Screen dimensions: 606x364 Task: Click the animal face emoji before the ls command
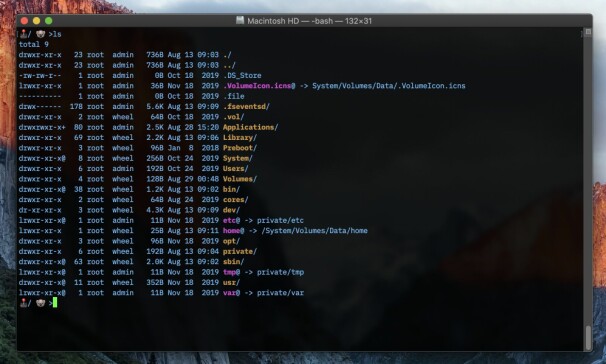tap(40, 34)
